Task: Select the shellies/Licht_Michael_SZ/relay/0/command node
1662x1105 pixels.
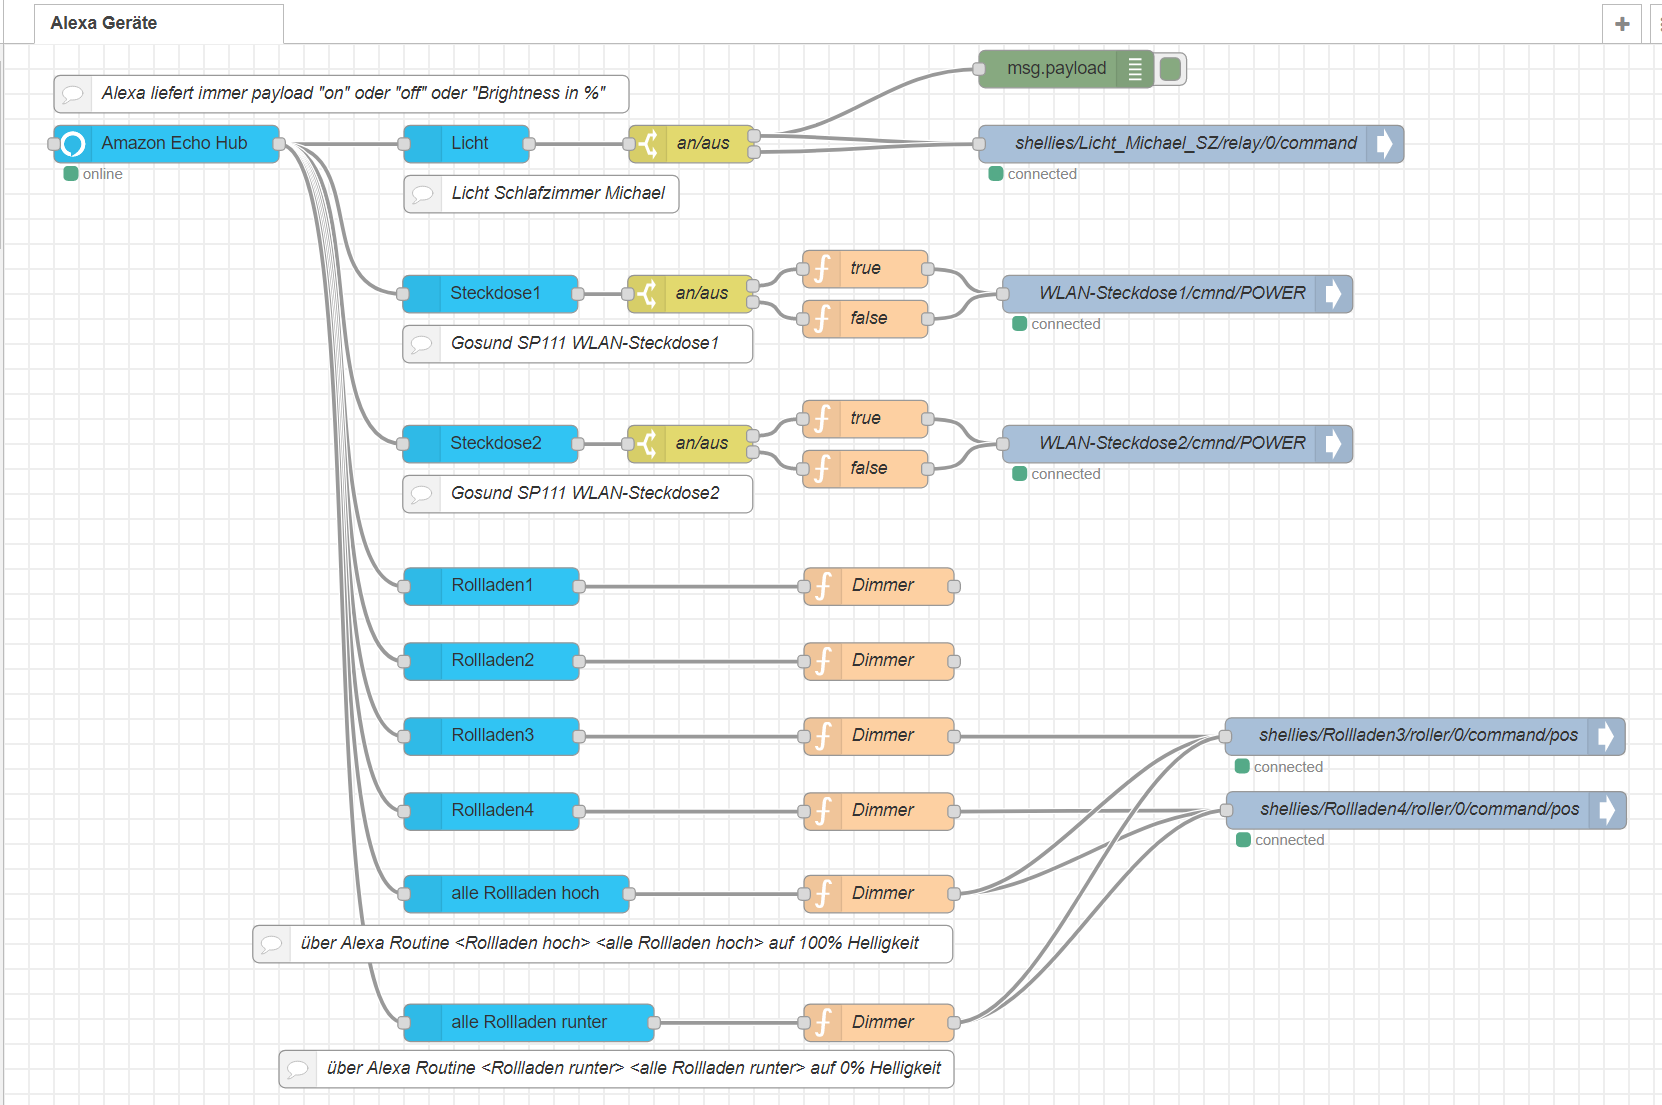Action: pos(1191,144)
